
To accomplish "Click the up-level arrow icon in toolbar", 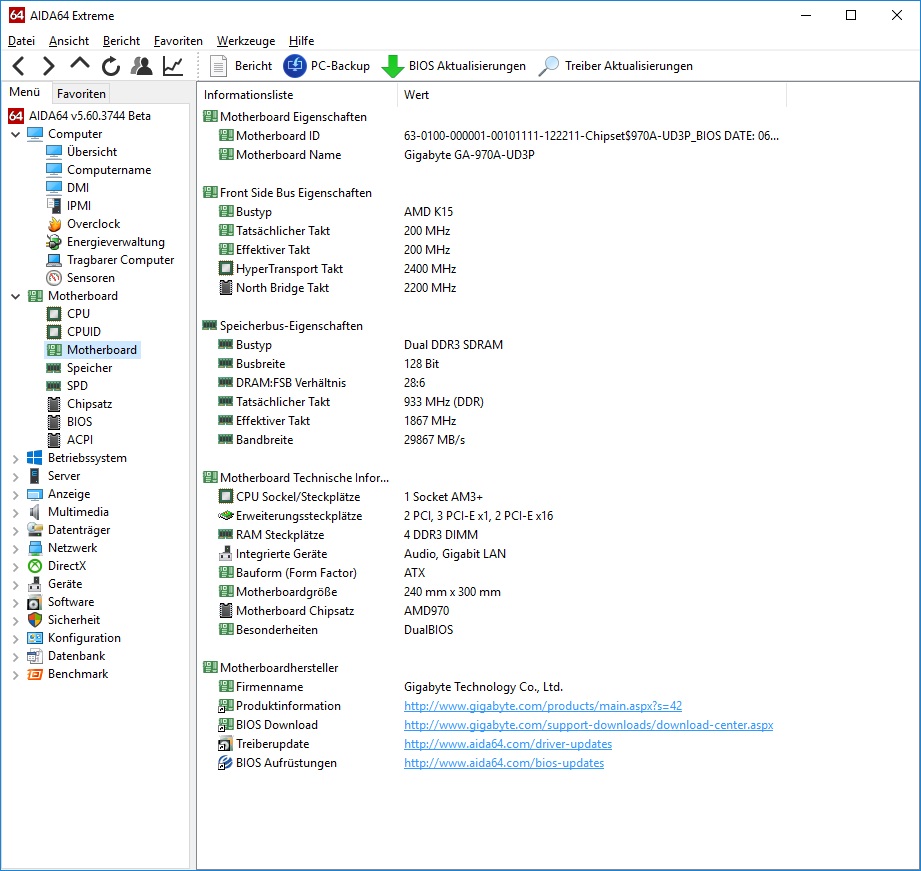I will (80, 64).
